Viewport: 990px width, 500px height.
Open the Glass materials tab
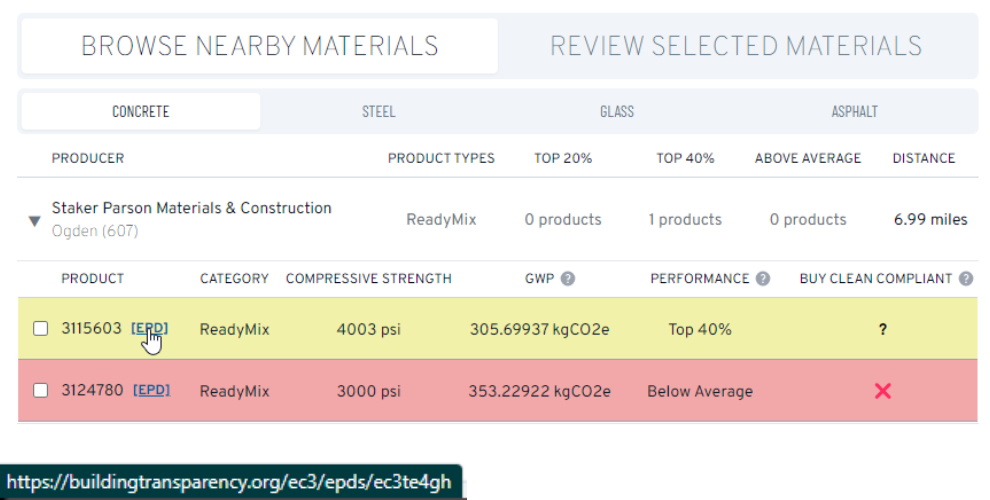617,112
